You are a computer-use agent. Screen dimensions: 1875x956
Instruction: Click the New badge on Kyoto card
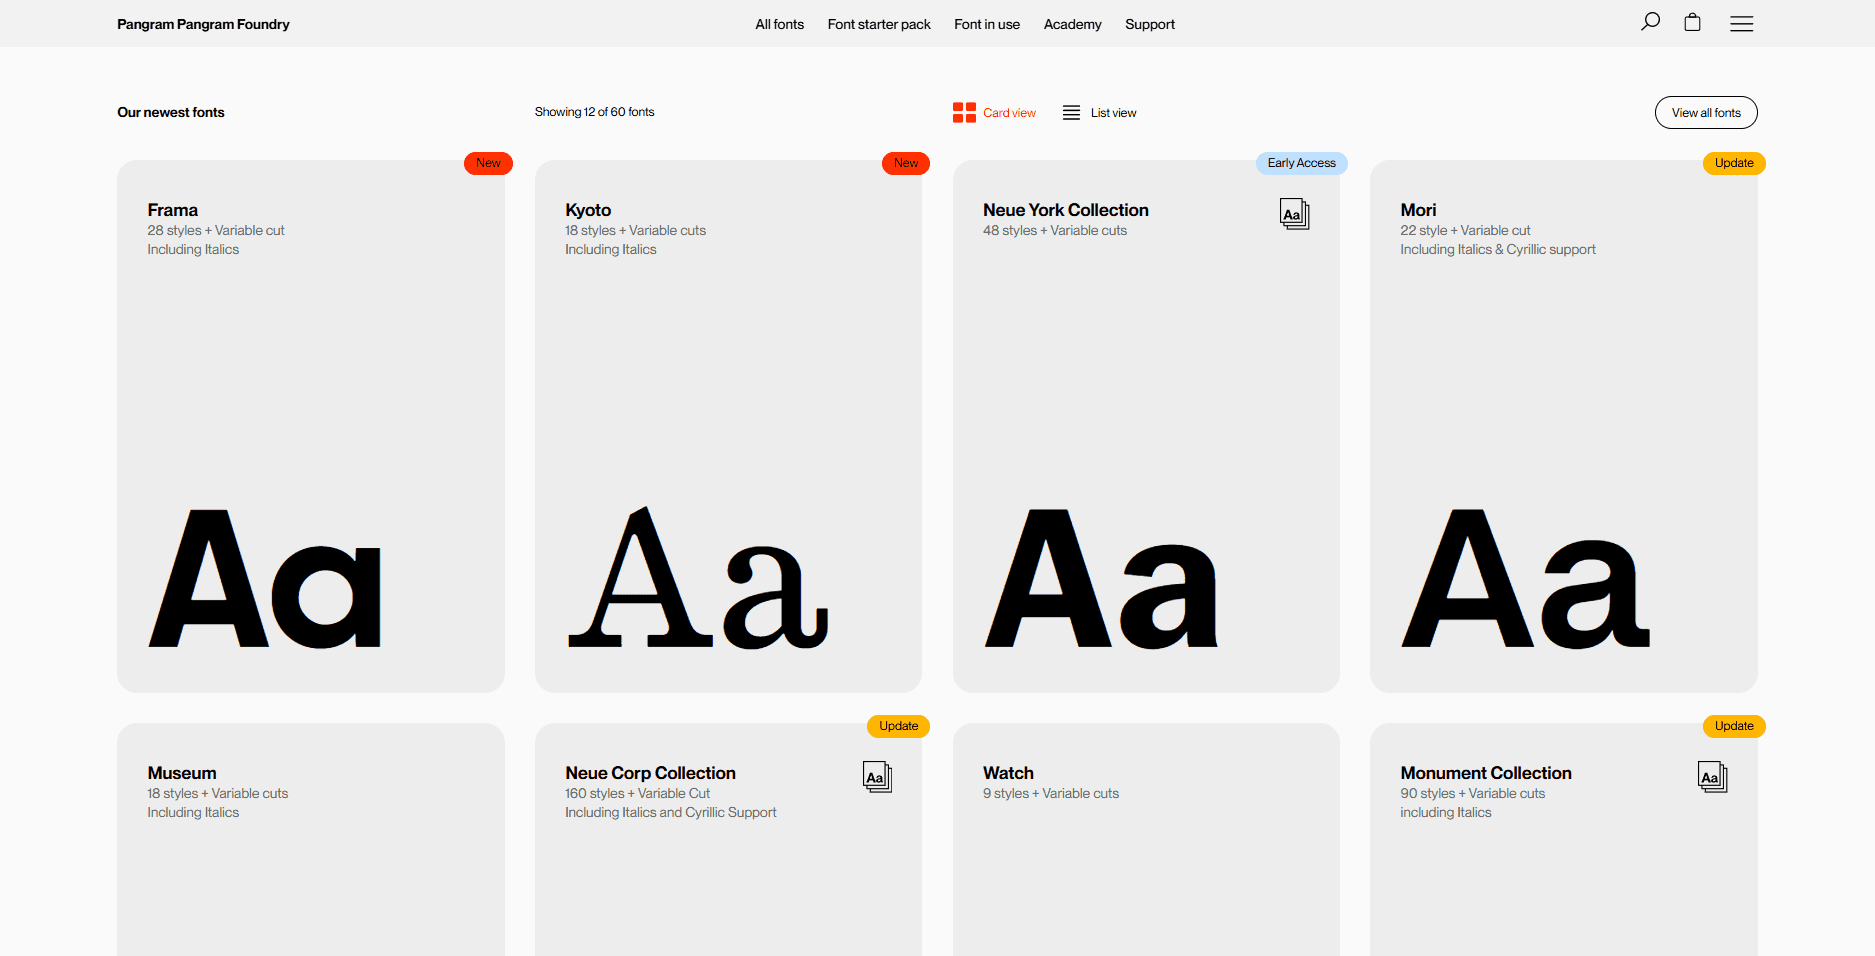pos(906,163)
